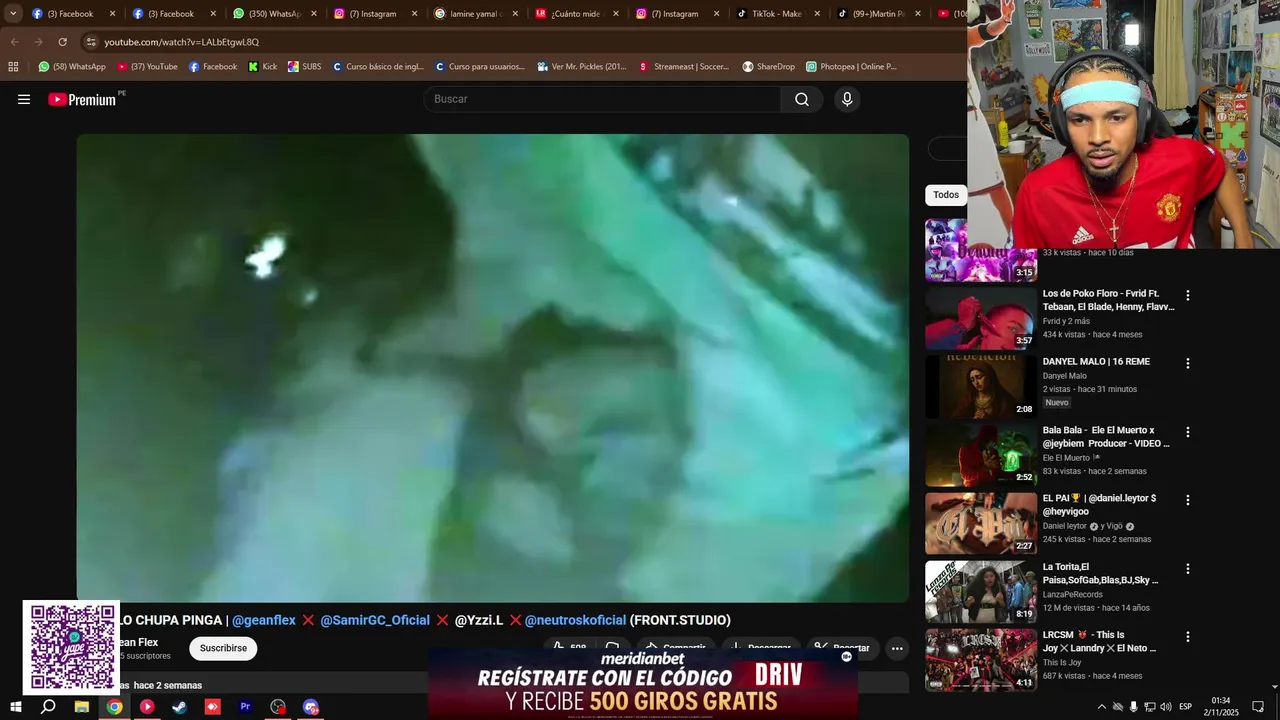
Task: Play the Bala Bala Ele El Muerto thumbnail
Action: (x=981, y=455)
